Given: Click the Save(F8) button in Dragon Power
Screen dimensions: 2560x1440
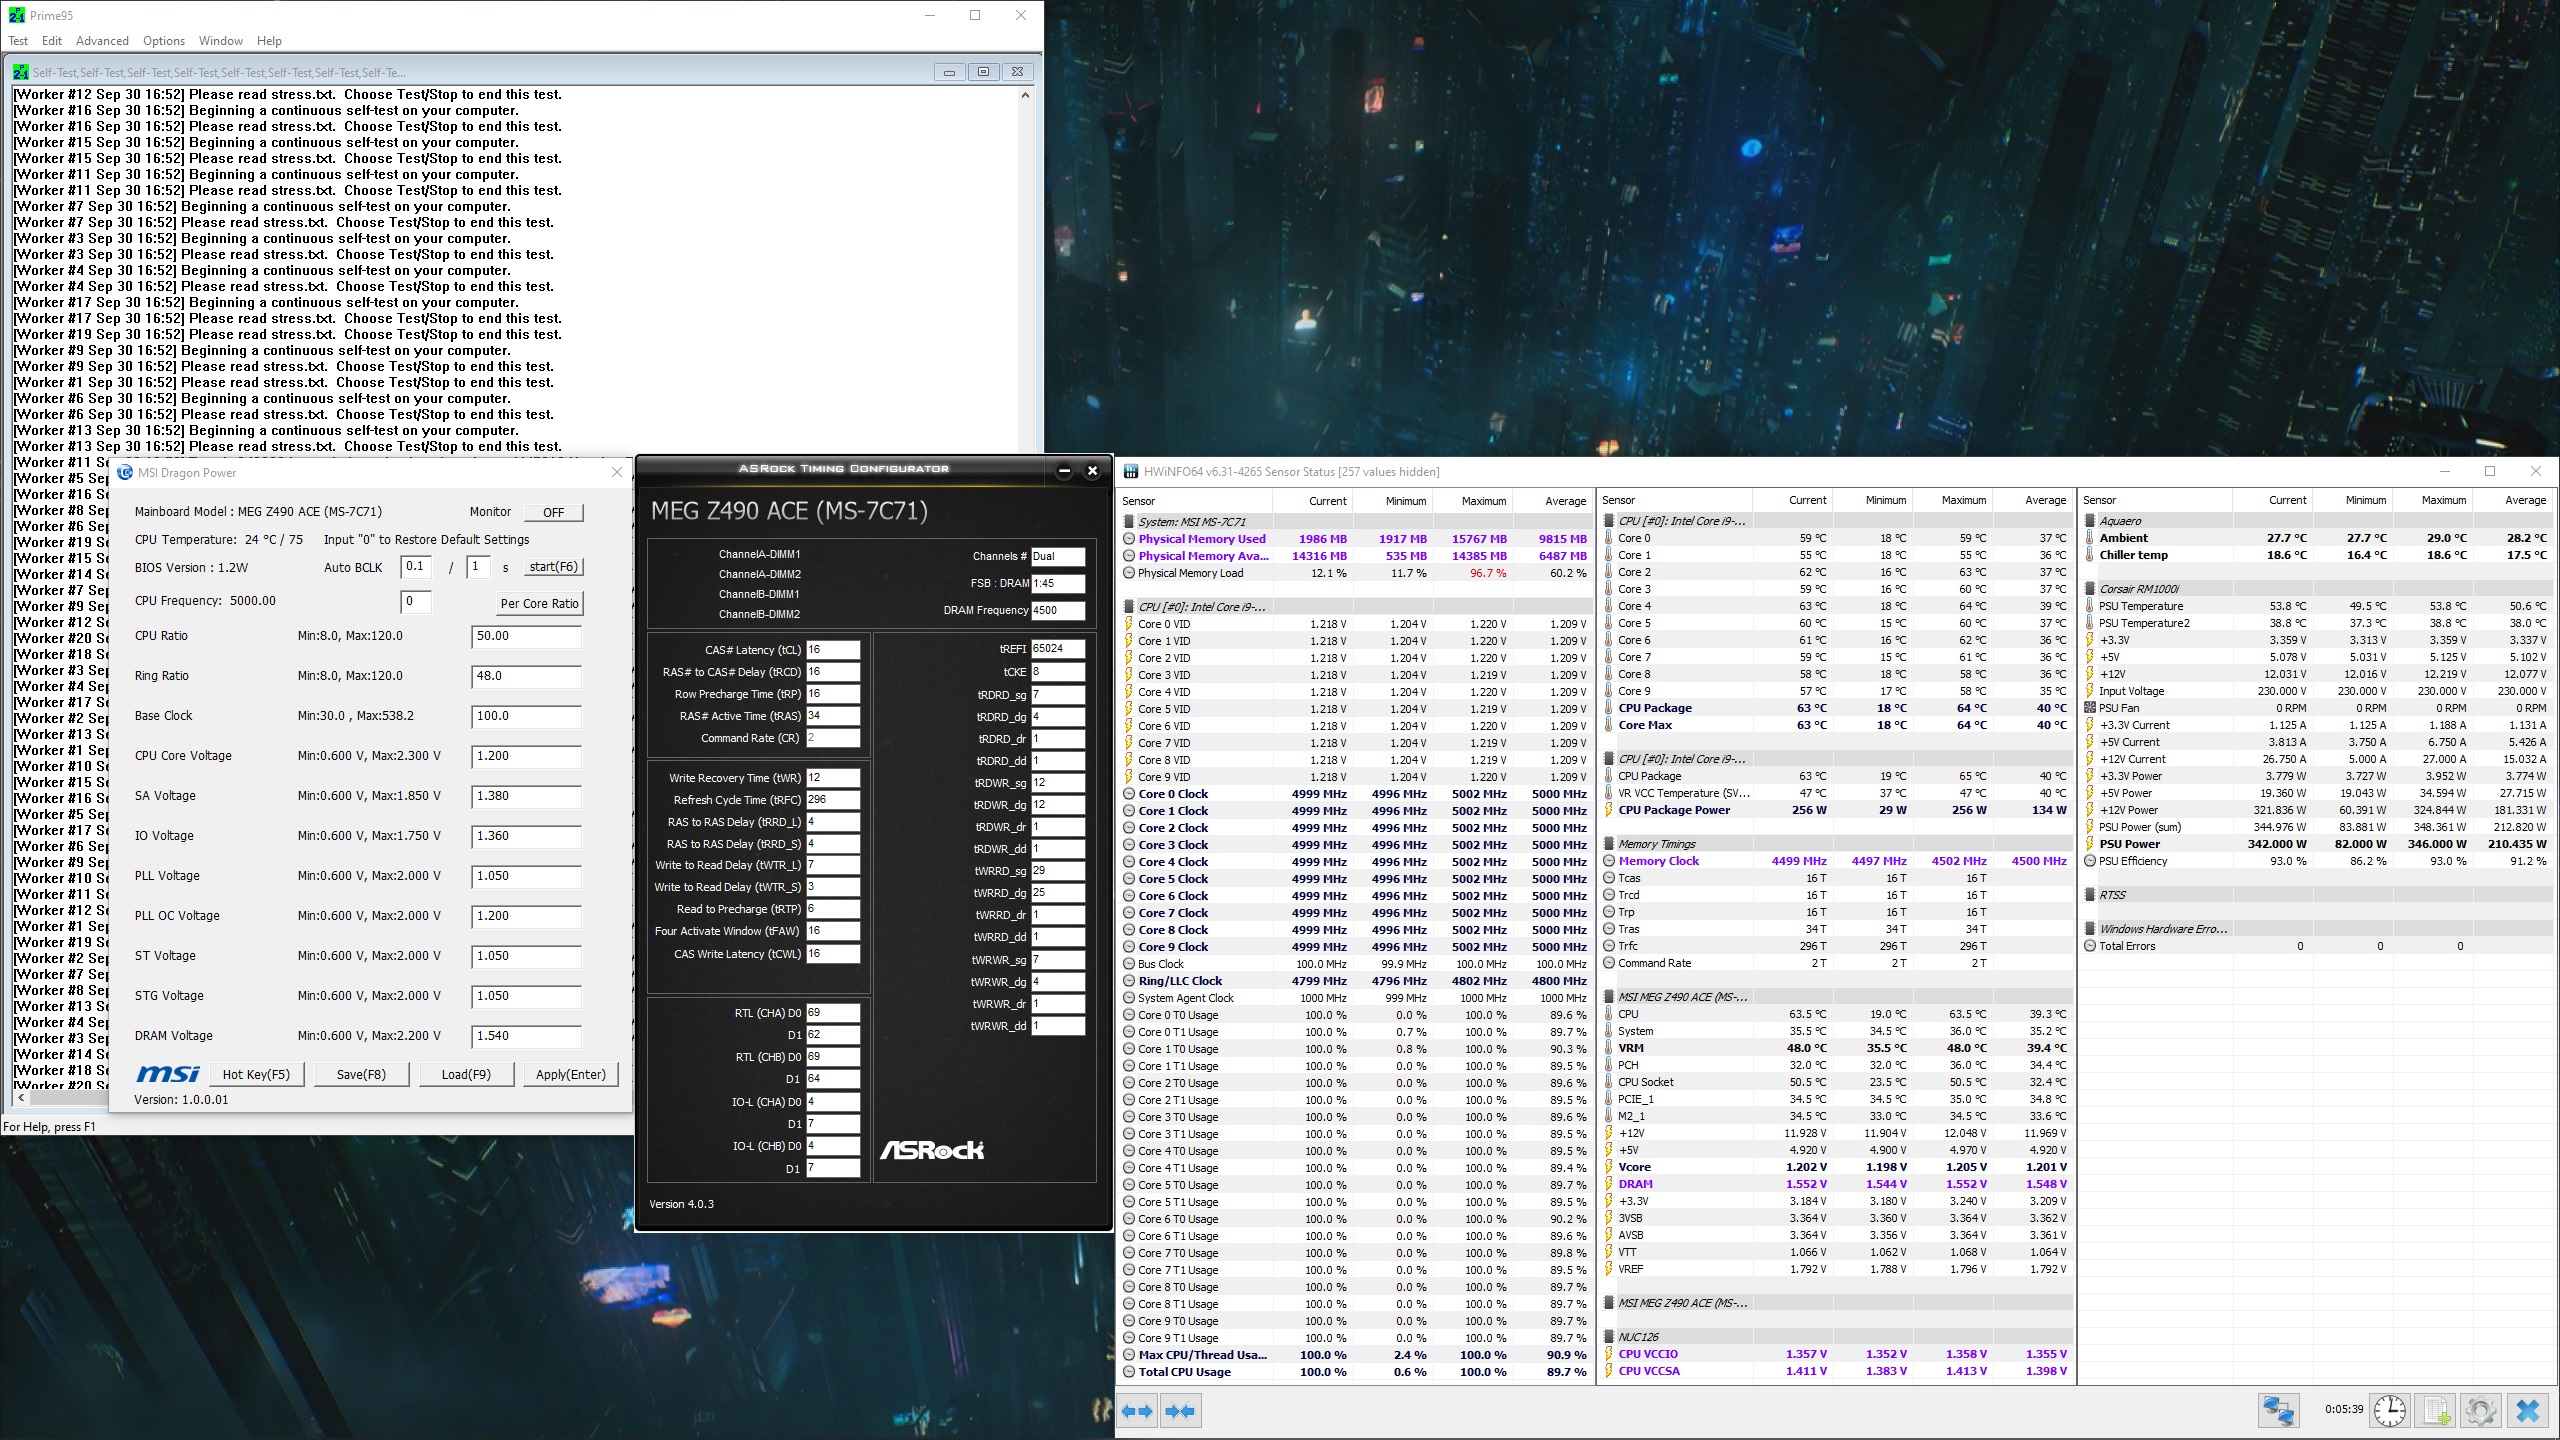Looking at the screenshot, I should click(x=361, y=1074).
